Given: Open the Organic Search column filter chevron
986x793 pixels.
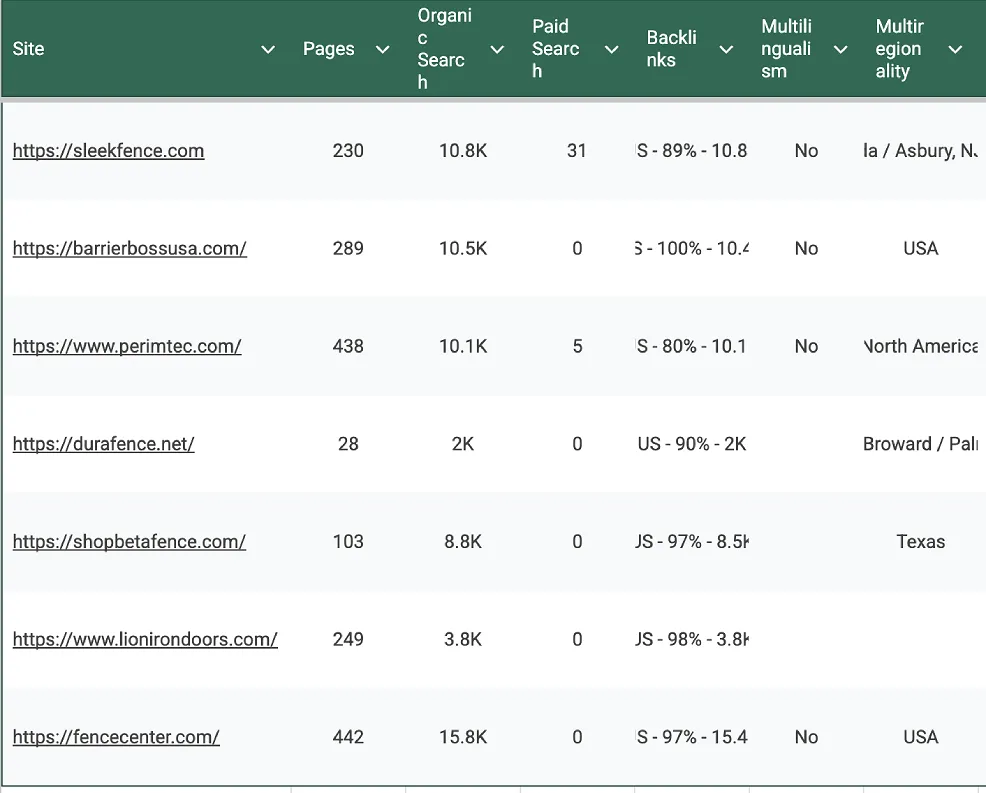Looking at the screenshot, I should click(497, 50).
